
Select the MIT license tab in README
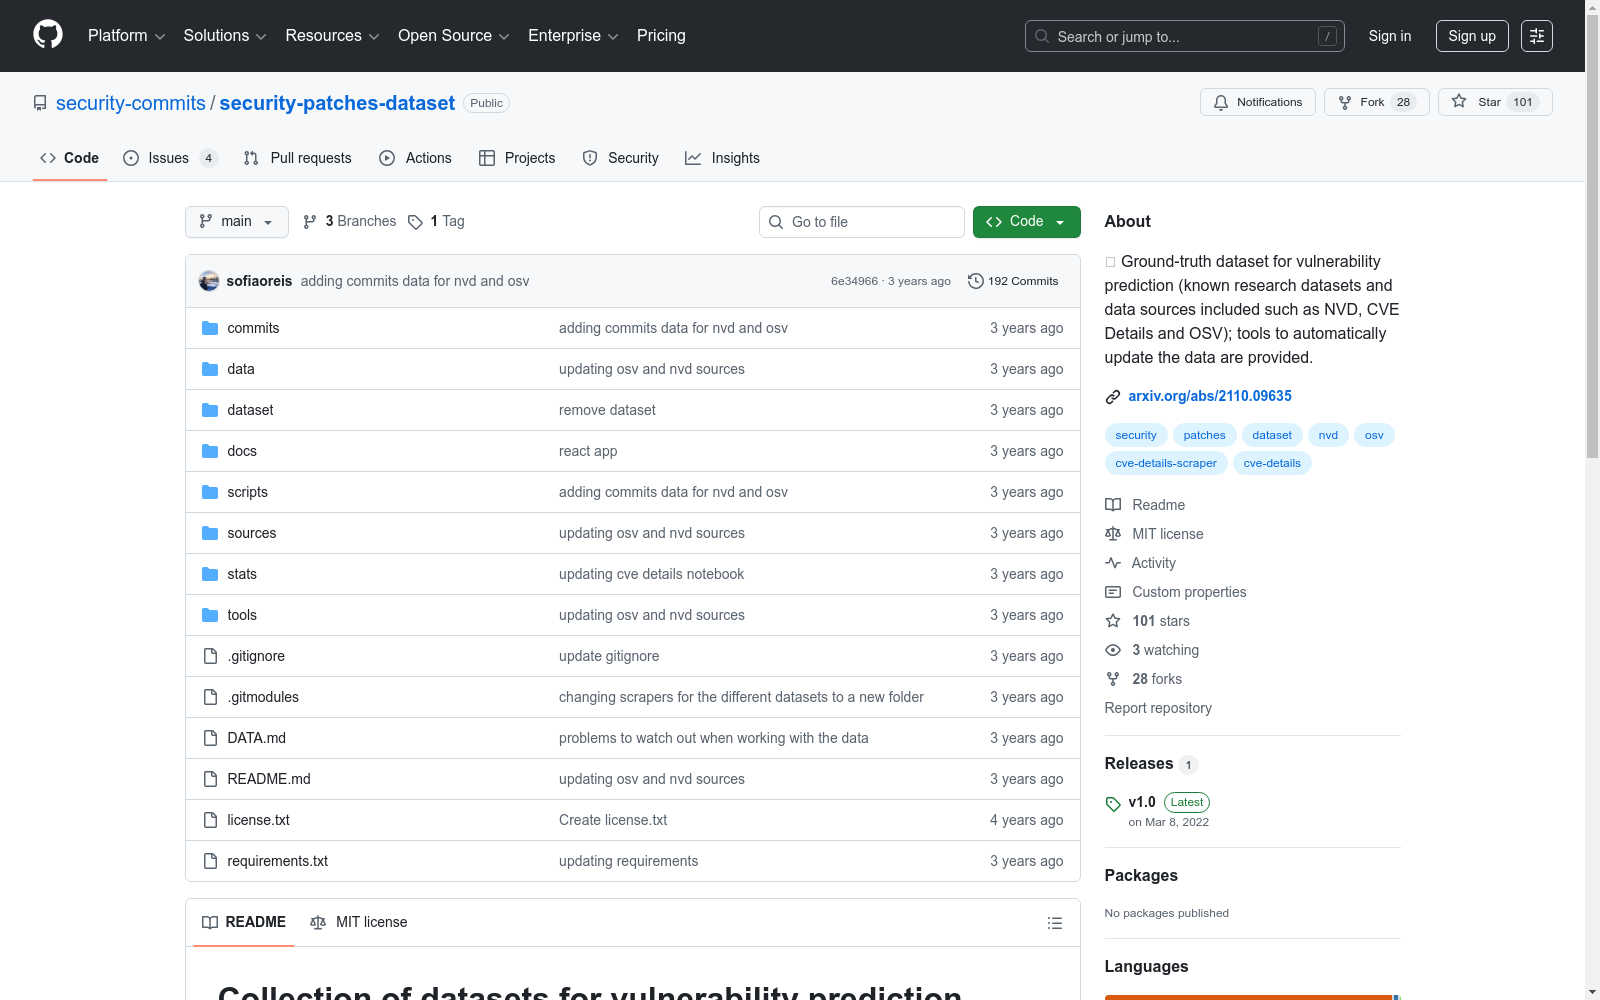click(x=359, y=922)
